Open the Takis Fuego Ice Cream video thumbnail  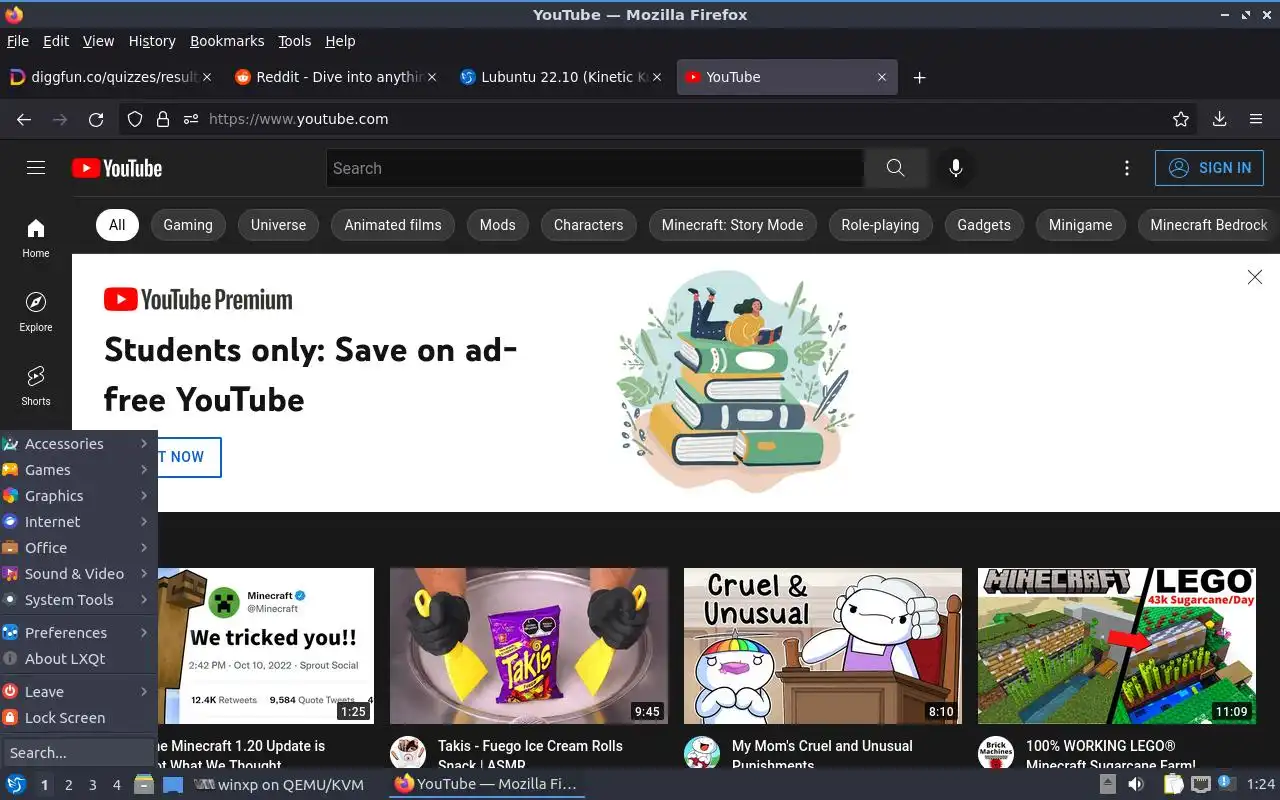(x=529, y=646)
